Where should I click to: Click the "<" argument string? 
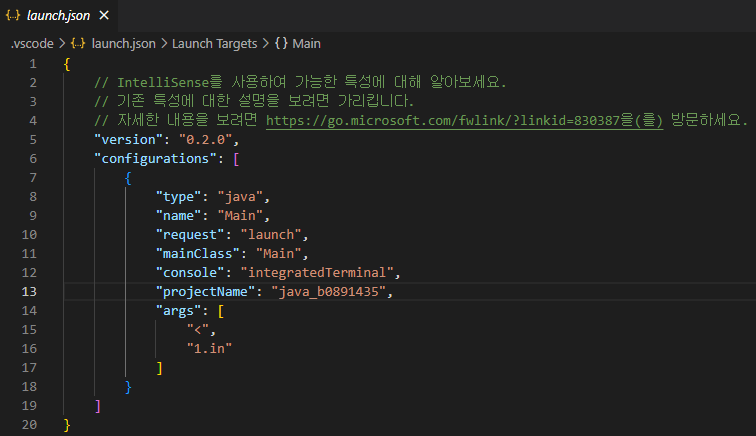coord(198,329)
